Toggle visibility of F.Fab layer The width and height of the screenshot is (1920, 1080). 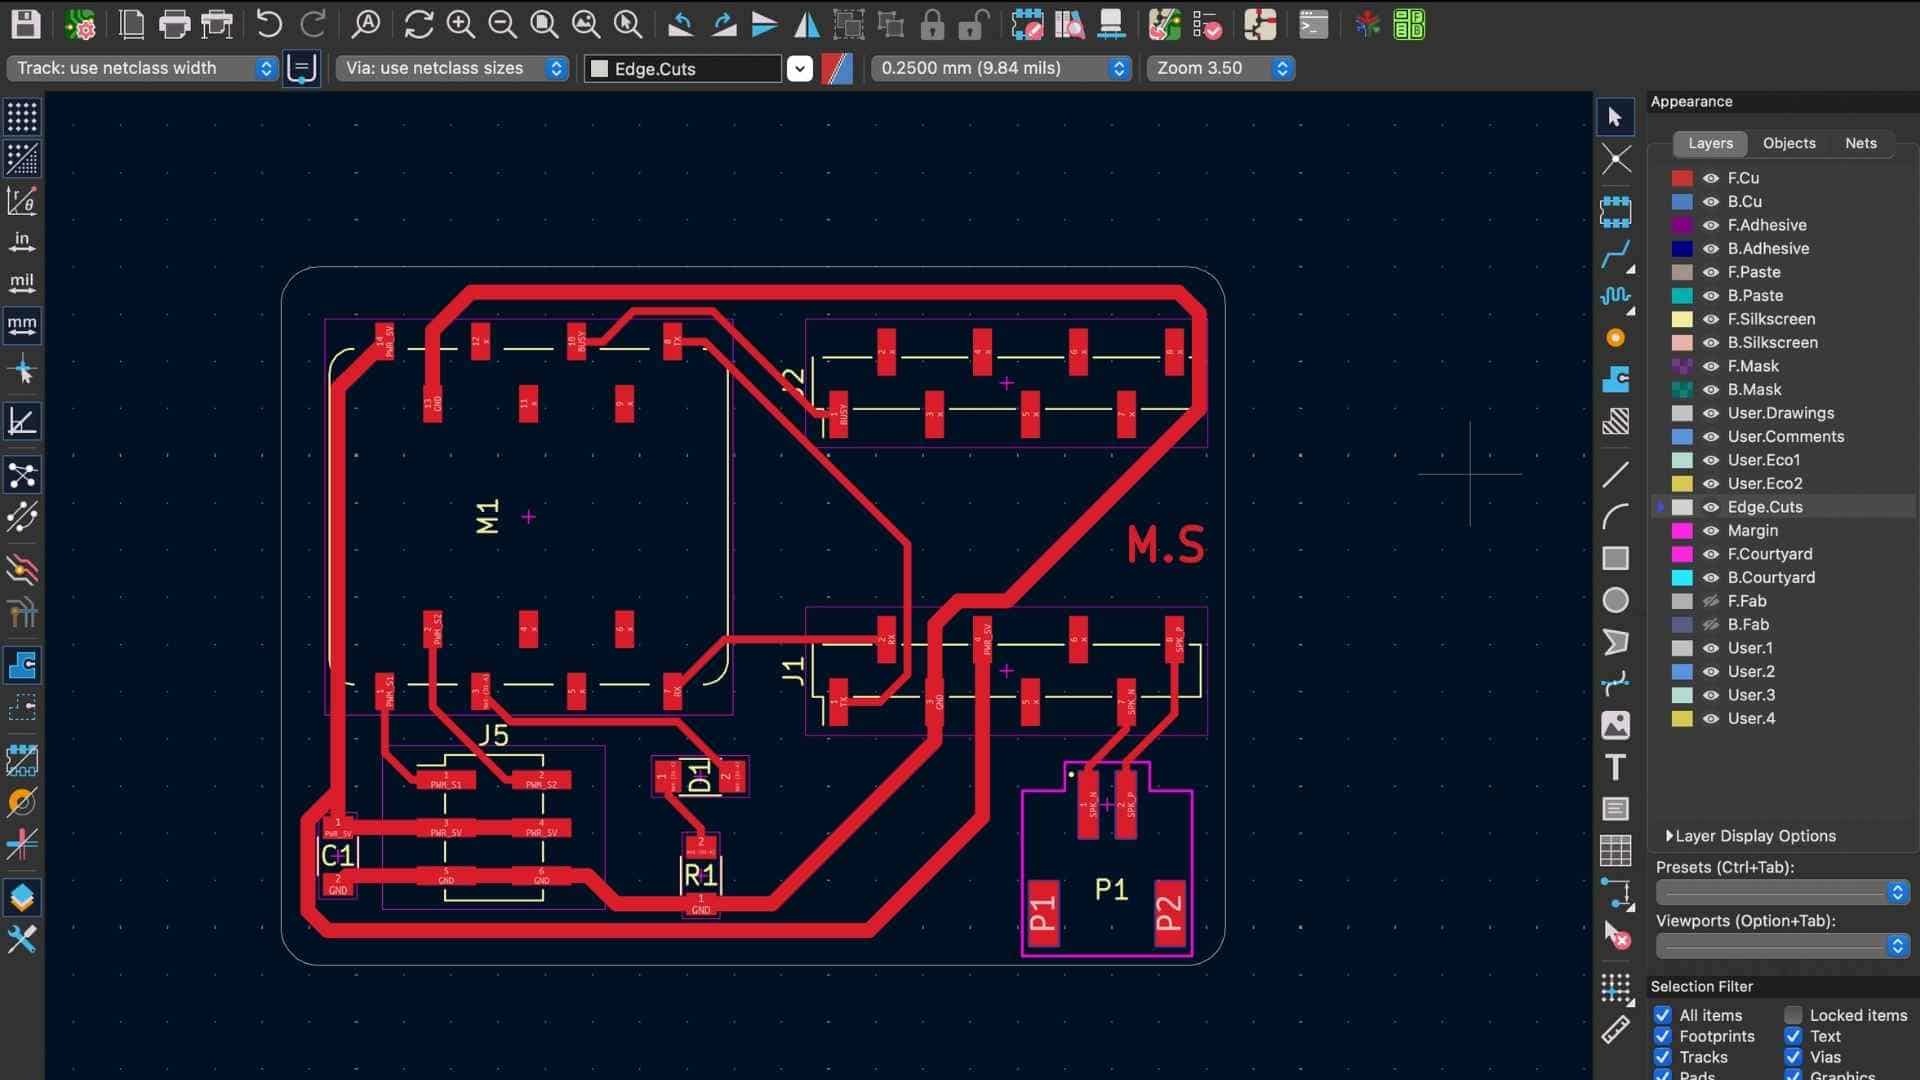coord(1711,601)
